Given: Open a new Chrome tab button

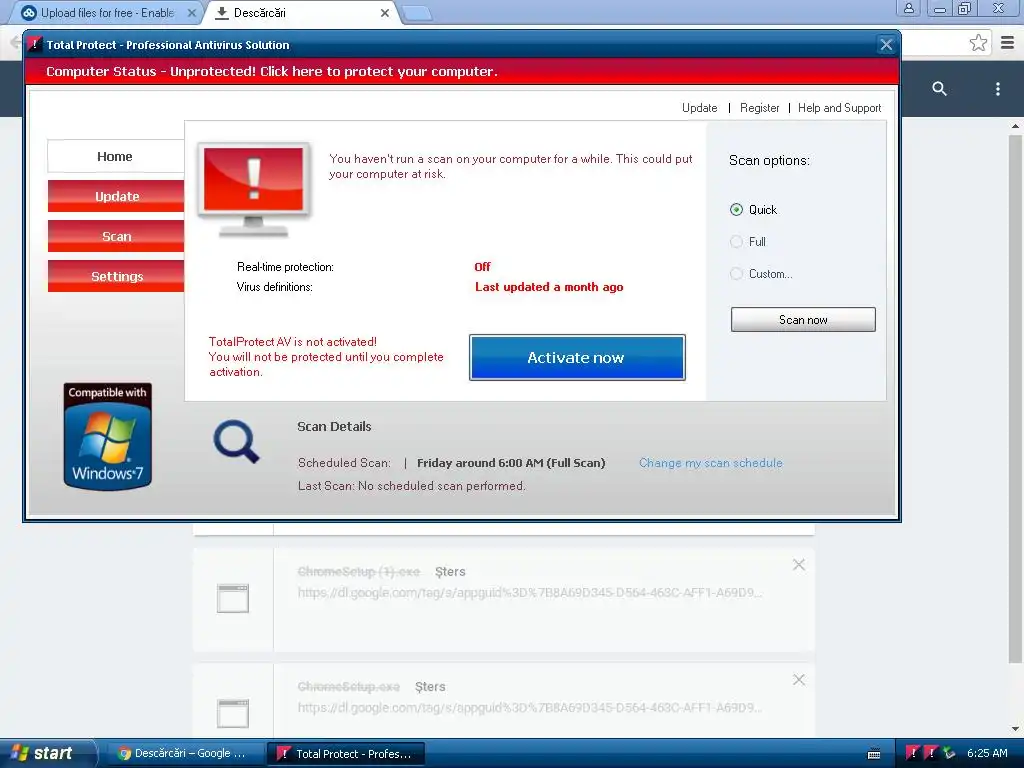Looking at the screenshot, I should click(417, 12).
